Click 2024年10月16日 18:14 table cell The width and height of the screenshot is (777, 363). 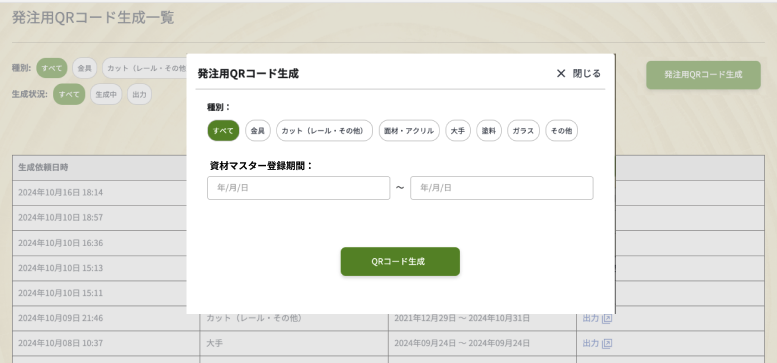106,193
